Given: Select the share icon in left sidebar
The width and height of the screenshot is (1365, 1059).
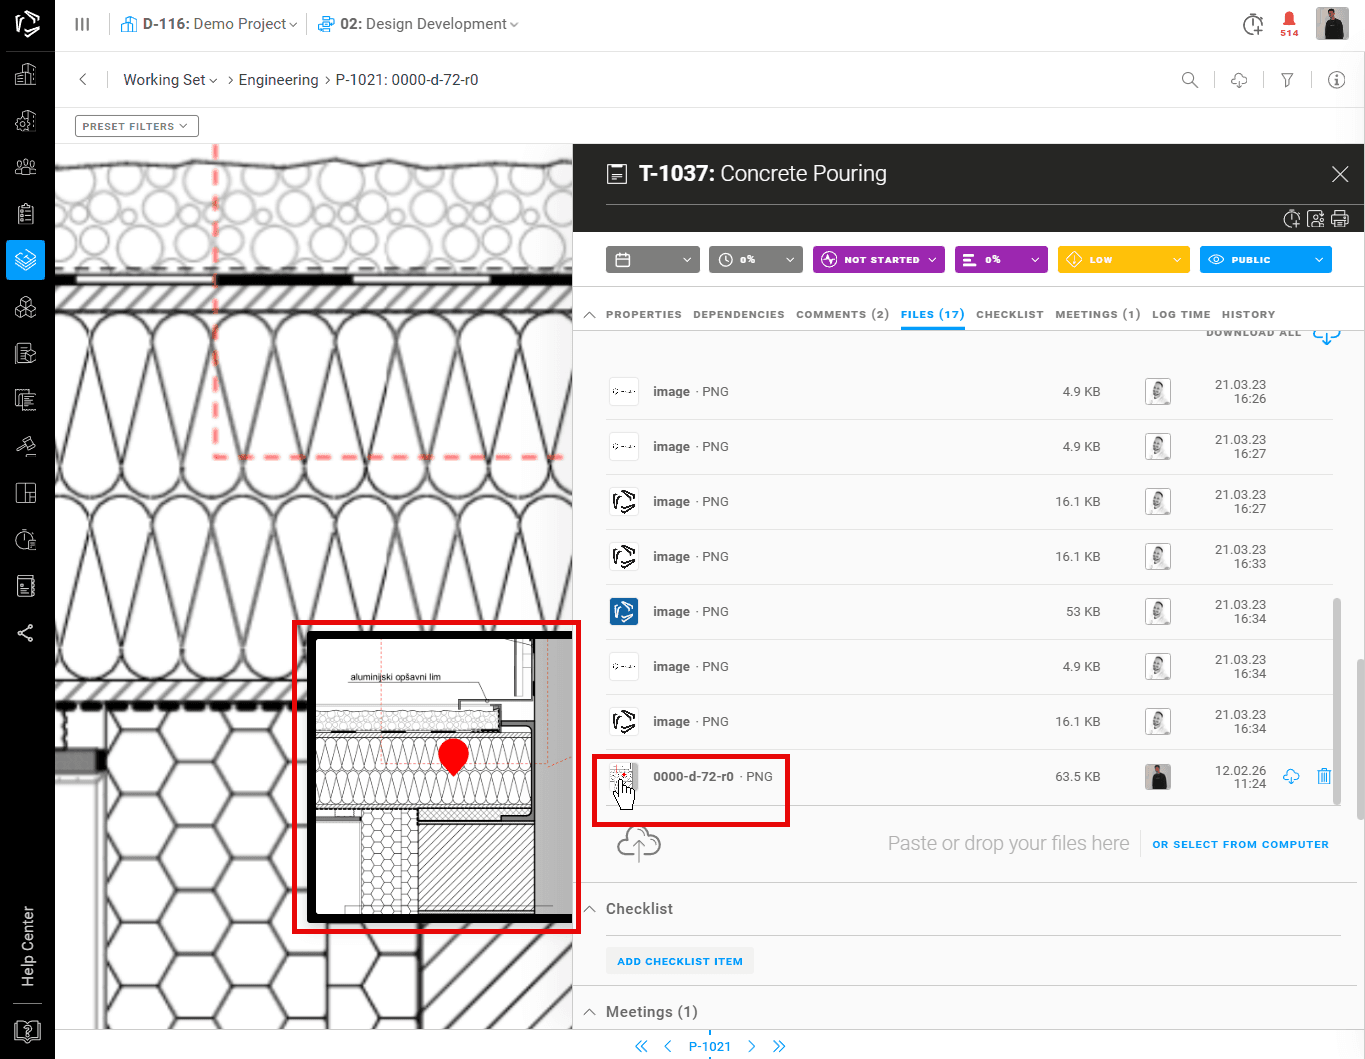Looking at the screenshot, I should point(26,633).
